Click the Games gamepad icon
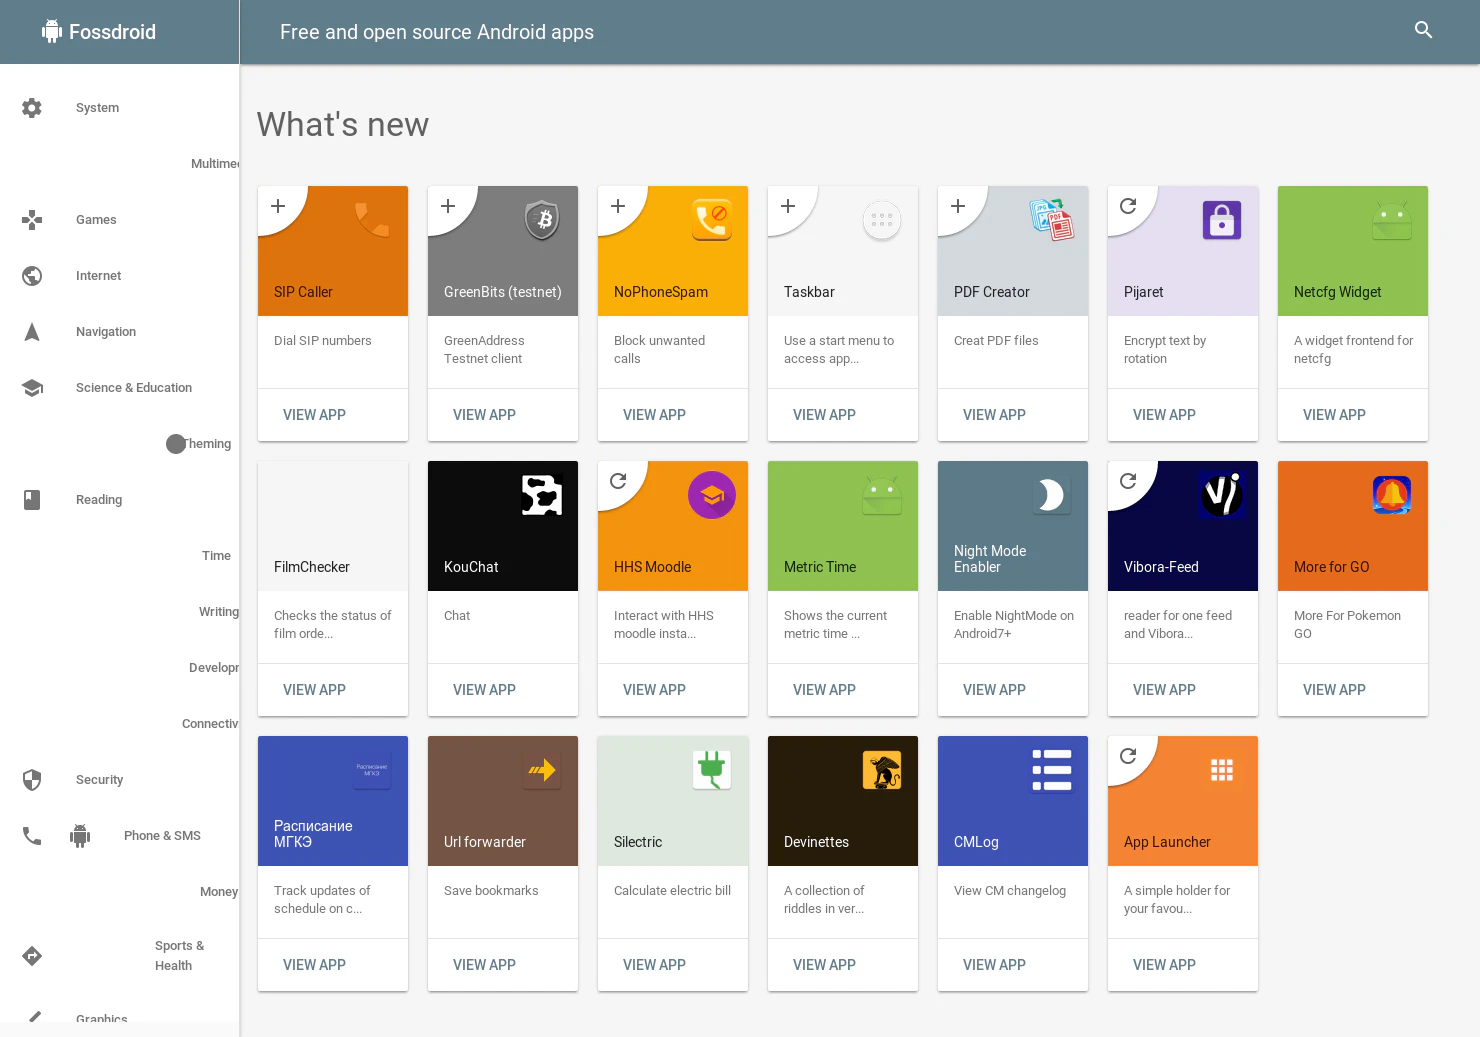1480x1037 pixels. point(32,220)
